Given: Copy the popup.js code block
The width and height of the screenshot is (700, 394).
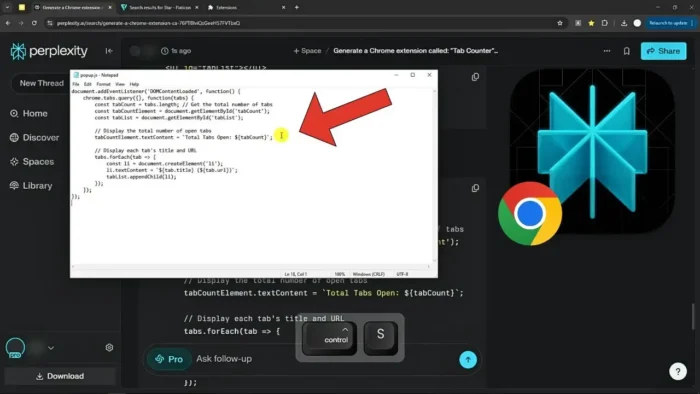Looking at the screenshot, I should coord(475,188).
